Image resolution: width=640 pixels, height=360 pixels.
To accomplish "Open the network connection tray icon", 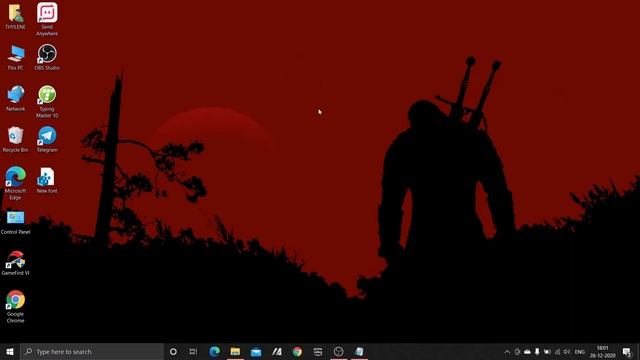I will 557,352.
